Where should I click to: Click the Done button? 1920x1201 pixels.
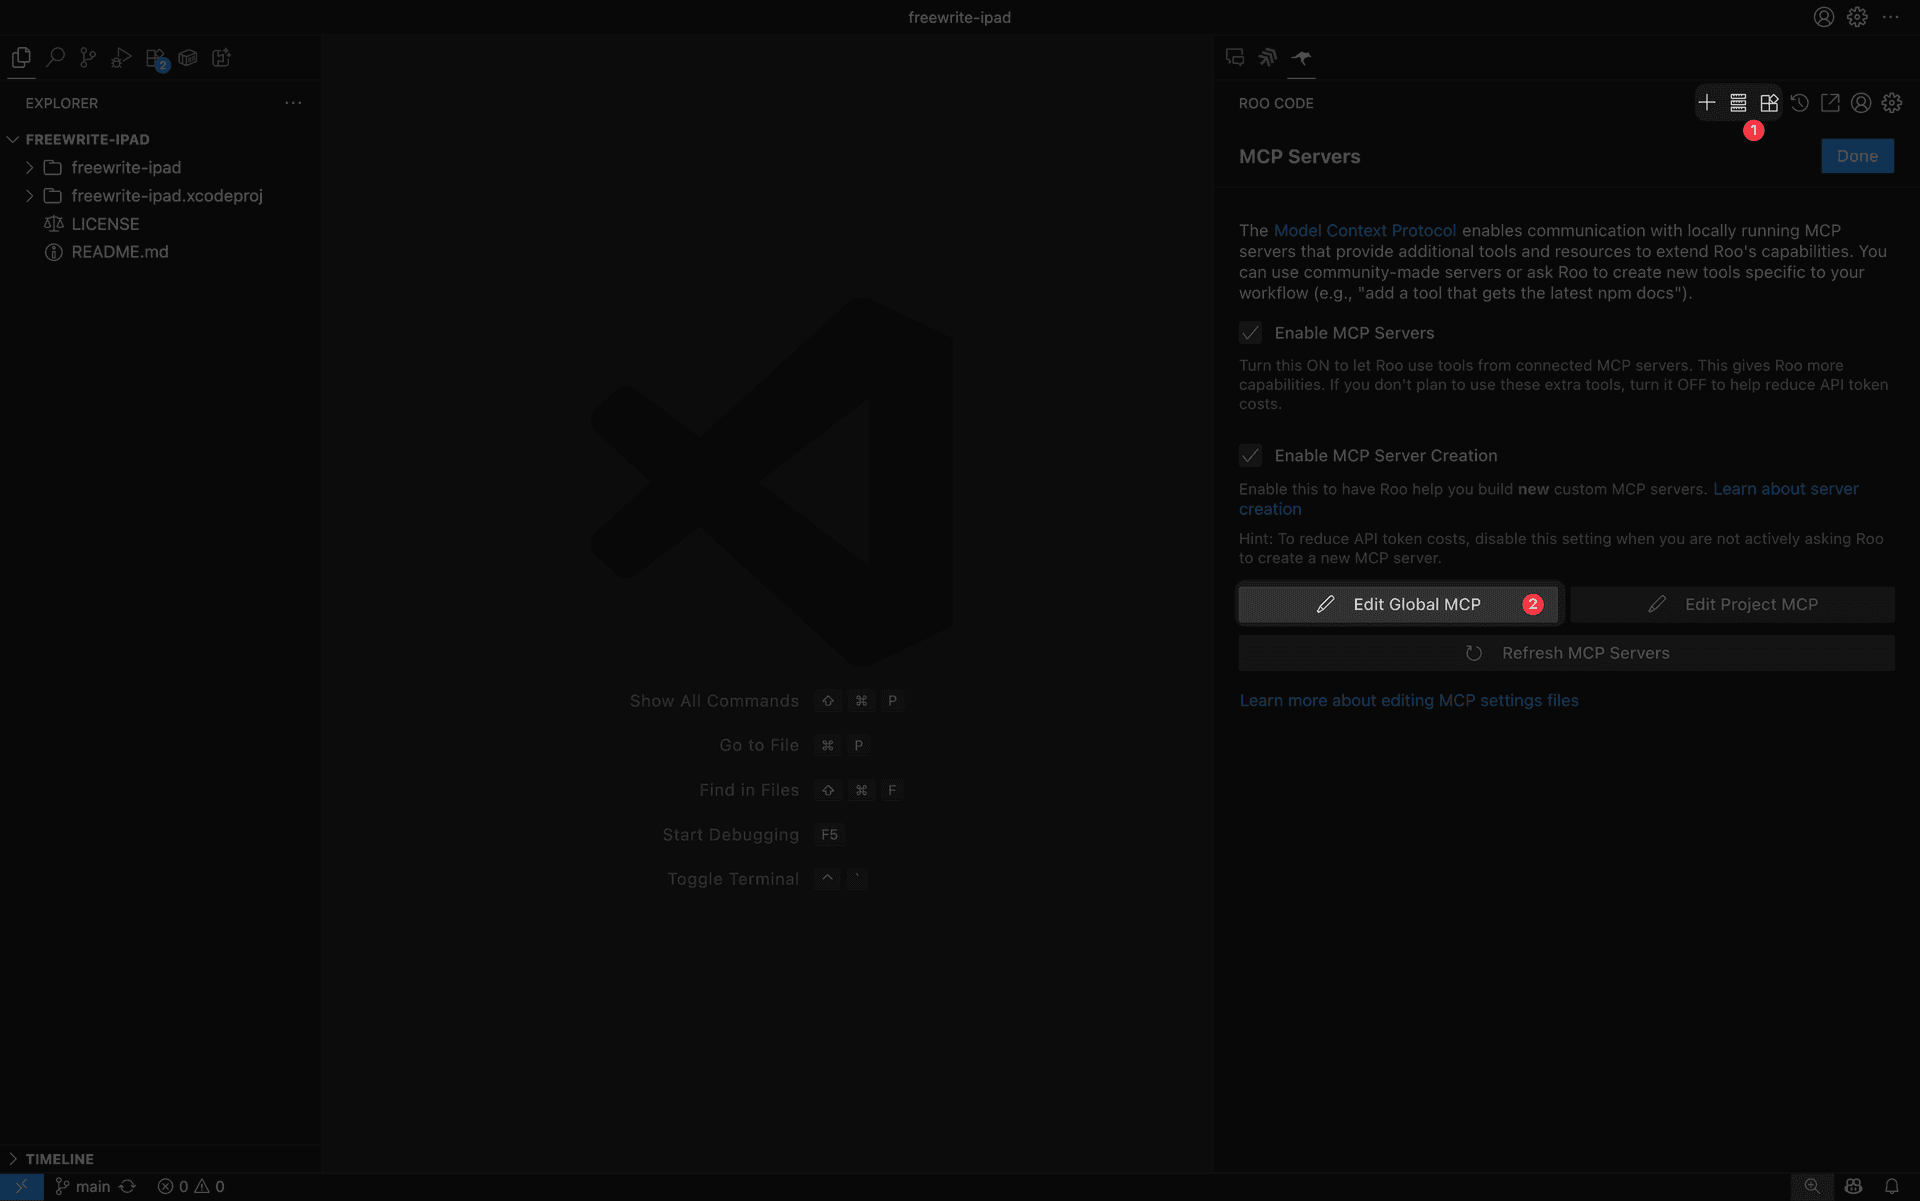coord(1857,155)
